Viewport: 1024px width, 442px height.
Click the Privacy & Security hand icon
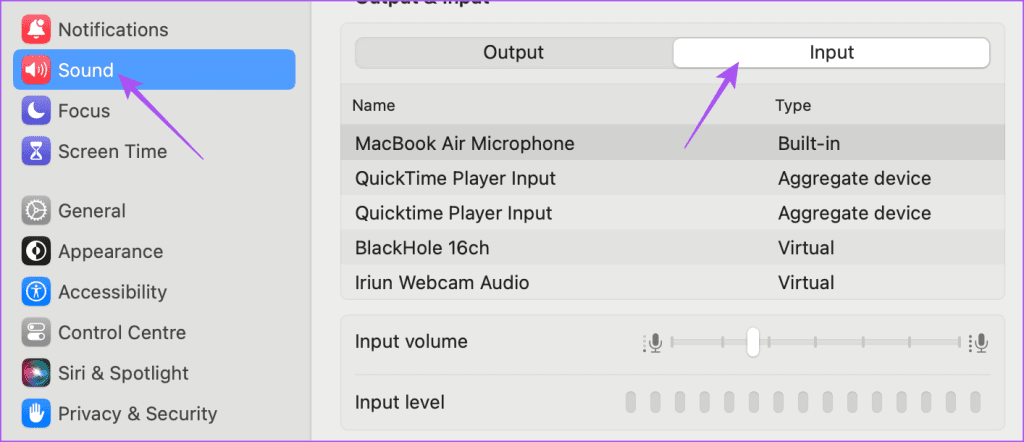click(36, 413)
